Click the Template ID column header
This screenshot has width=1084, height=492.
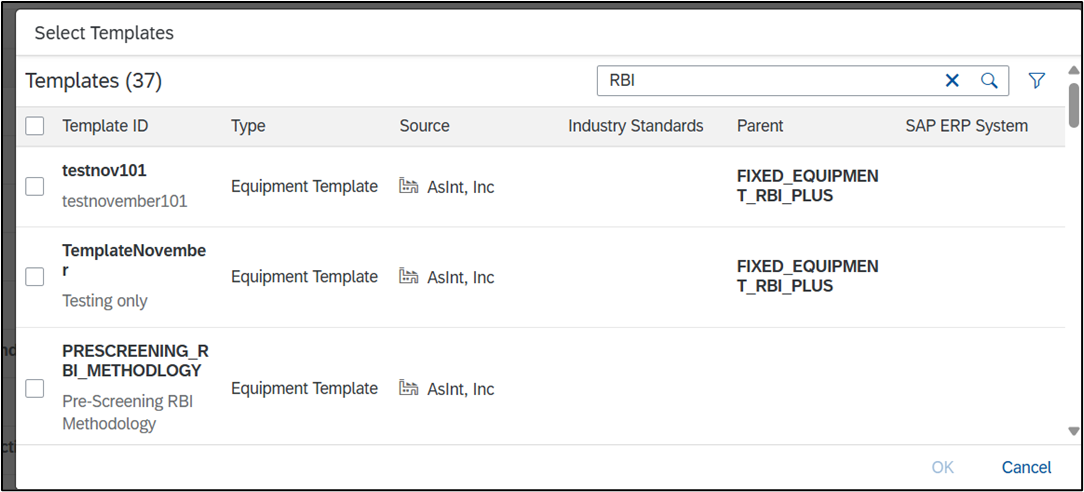(x=105, y=126)
